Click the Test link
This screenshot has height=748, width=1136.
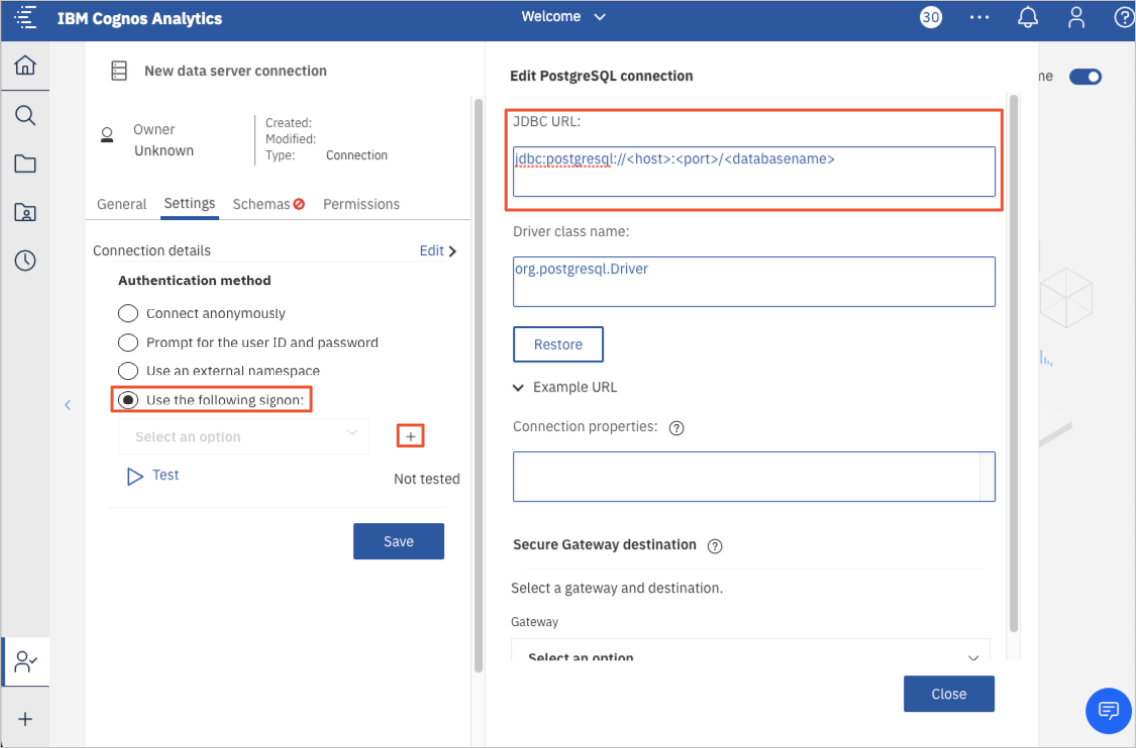click(x=165, y=475)
